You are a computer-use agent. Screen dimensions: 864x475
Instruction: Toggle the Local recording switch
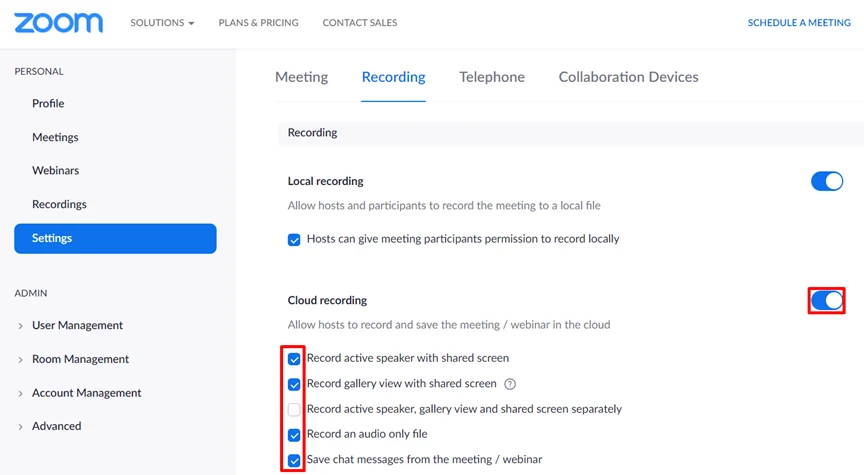coord(827,181)
